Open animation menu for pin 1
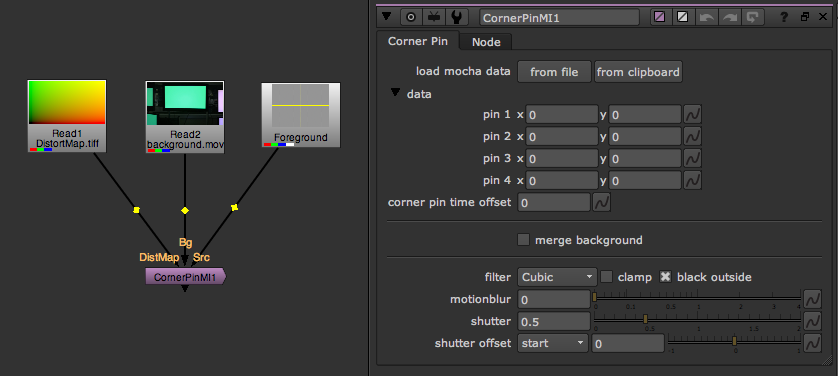The height and width of the screenshot is (376, 838). coord(693,114)
